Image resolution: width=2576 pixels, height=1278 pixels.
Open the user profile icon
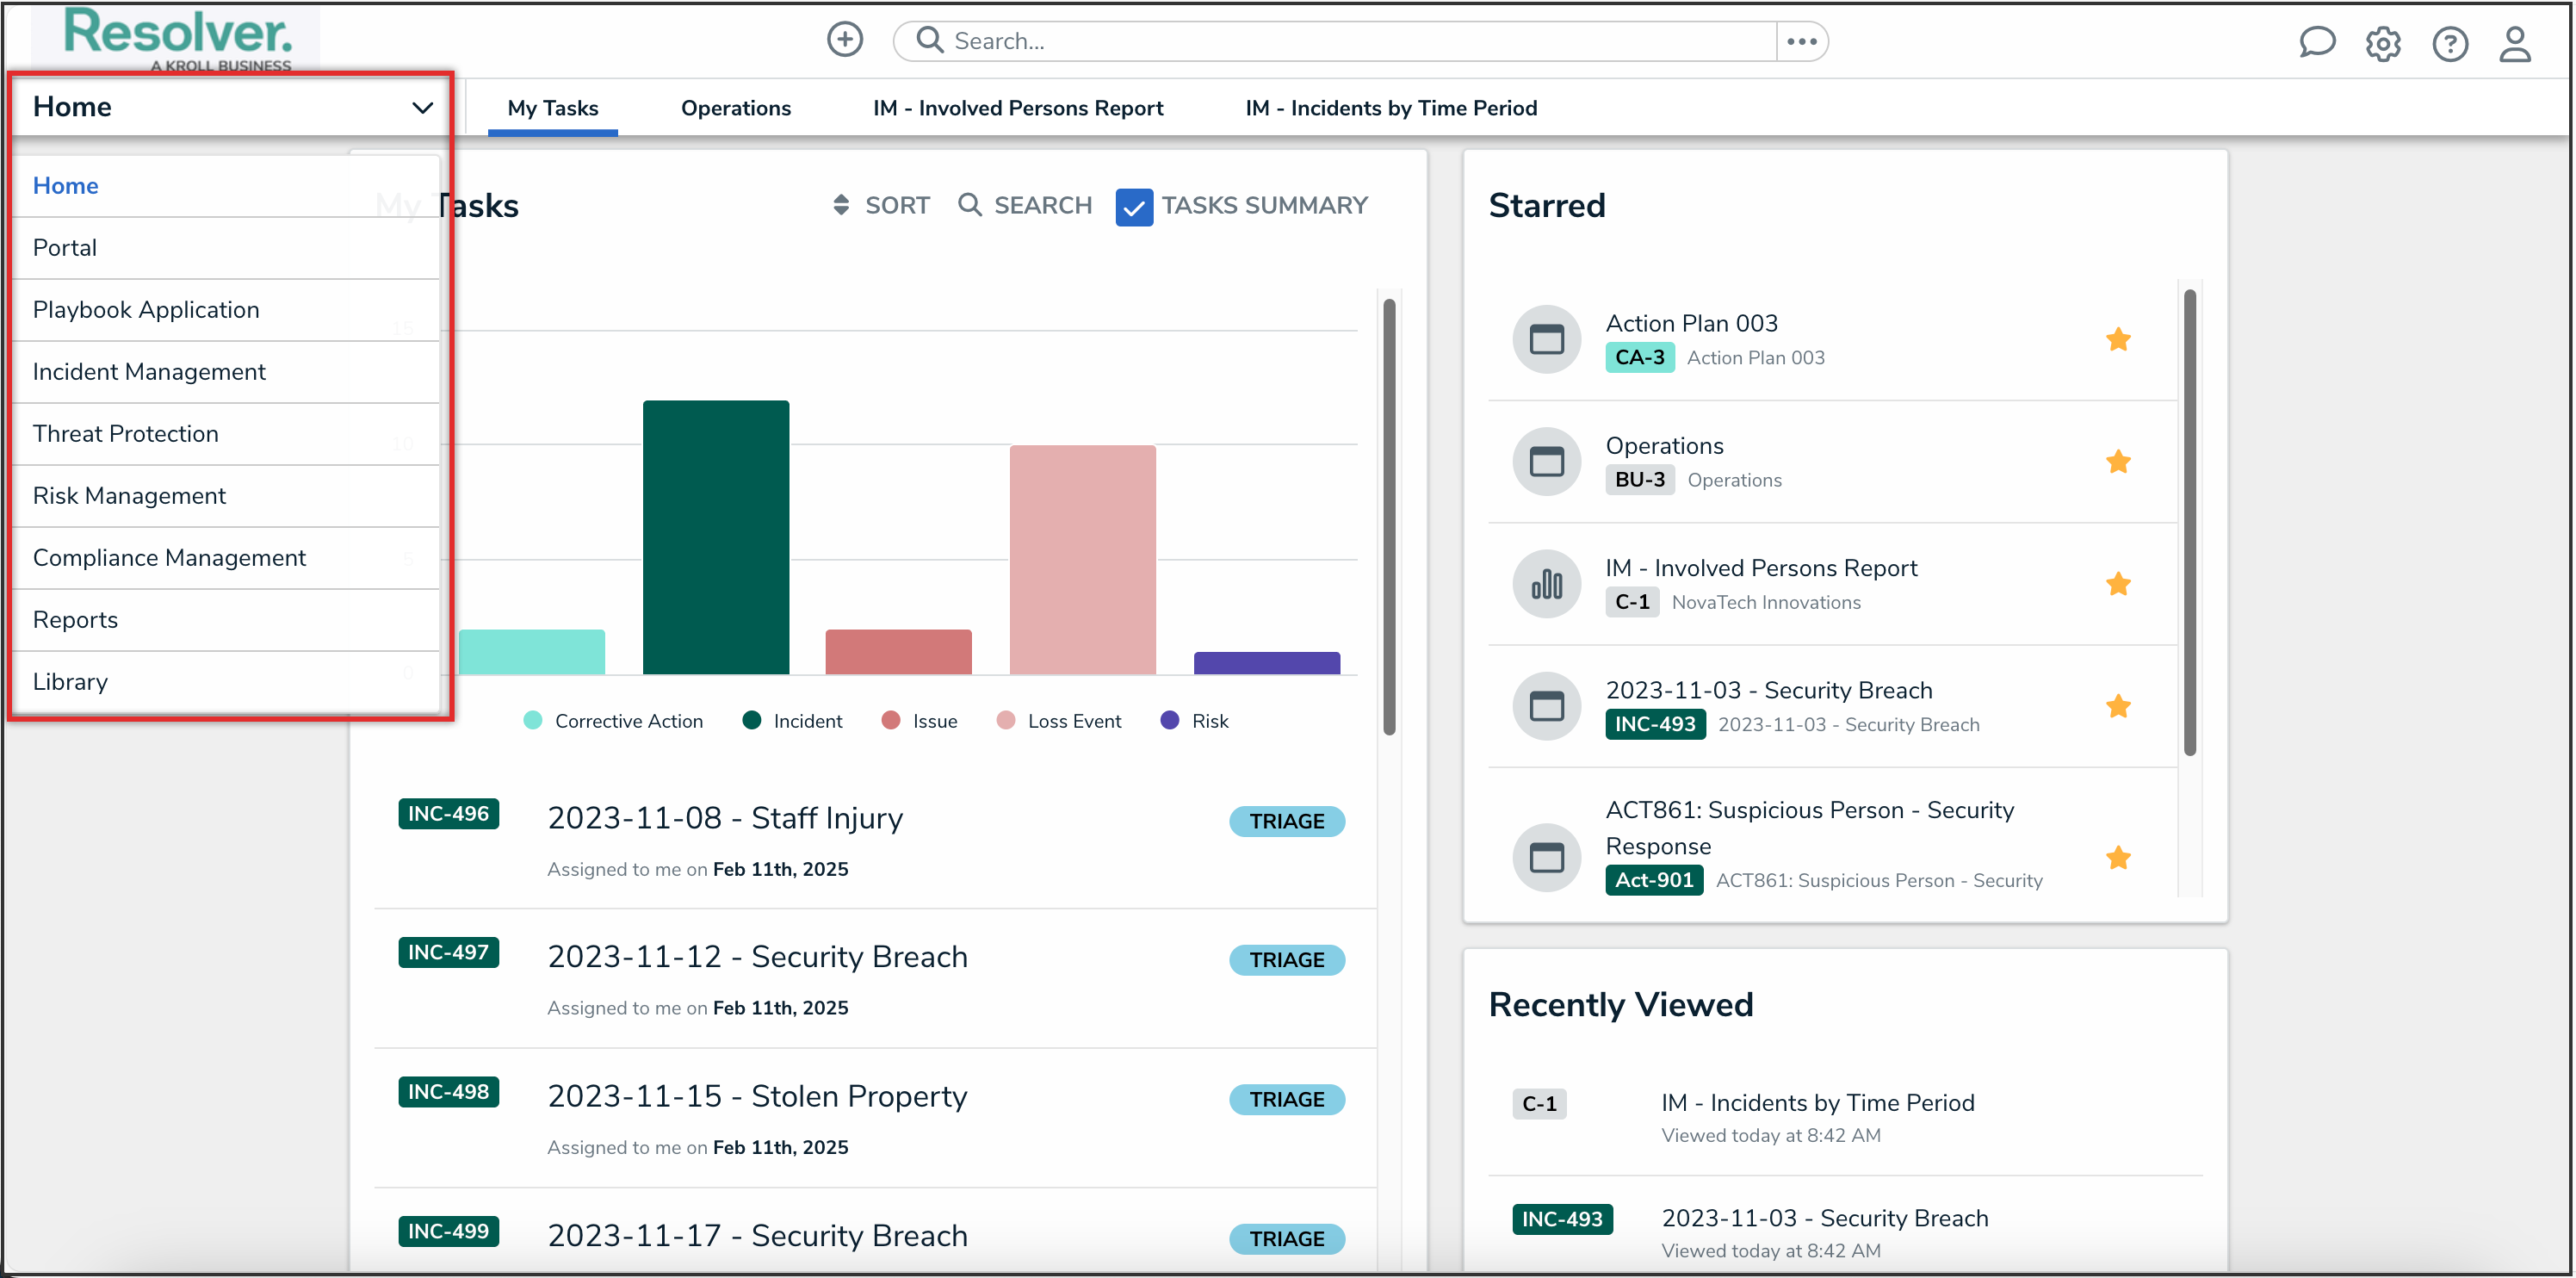2515,44
